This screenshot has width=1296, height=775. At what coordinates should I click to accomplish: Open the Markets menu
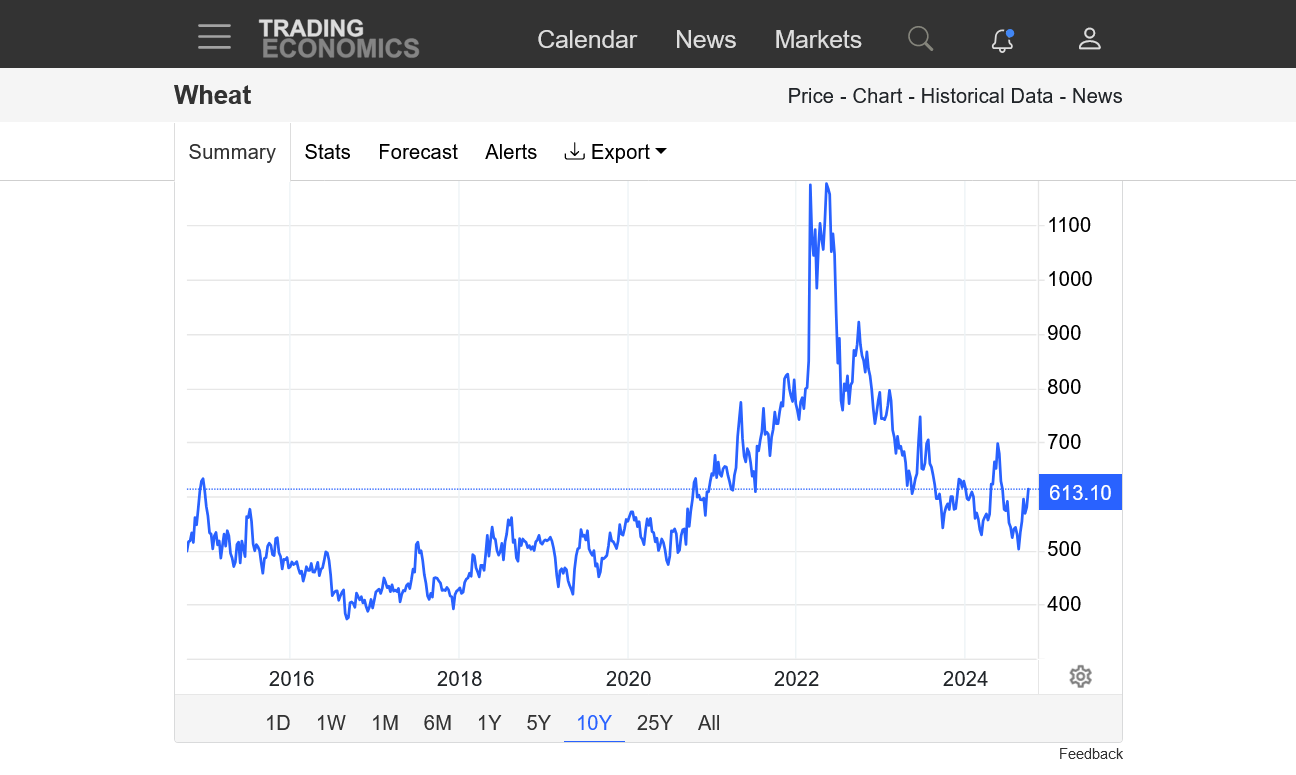pyautogui.click(x=818, y=39)
